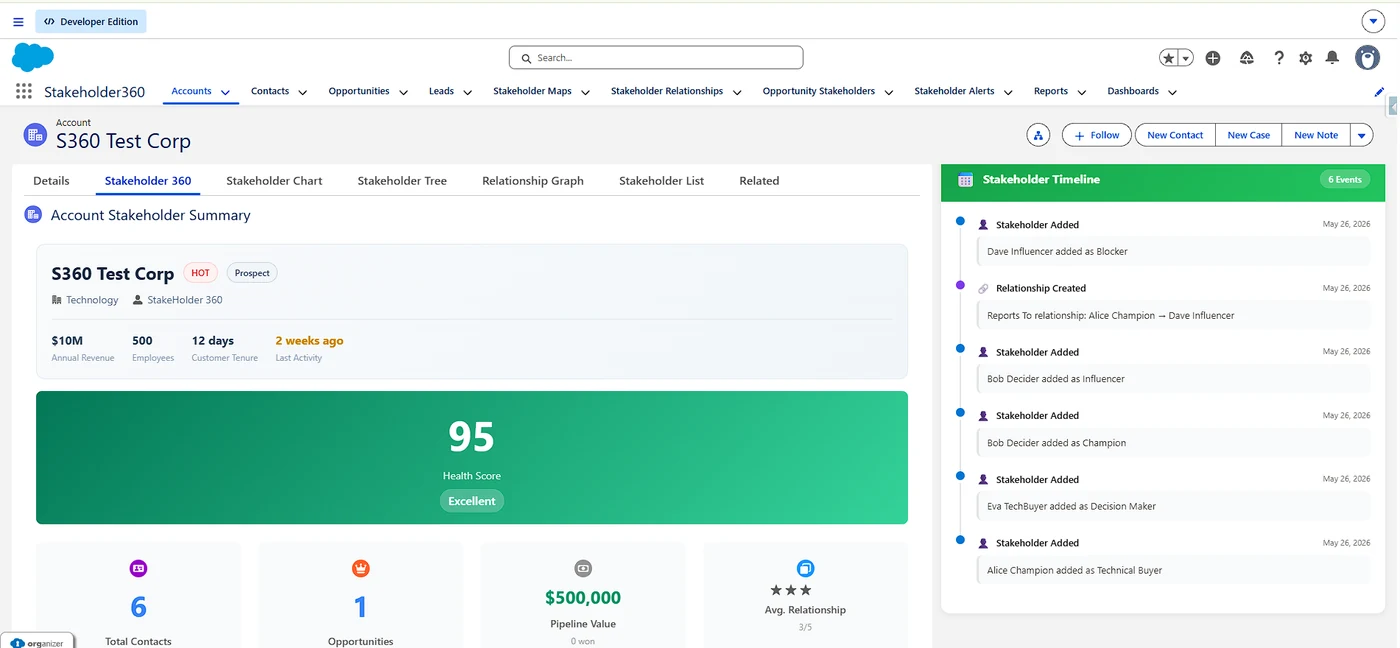This screenshot has width=1400, height=648.
Task: Switch to the Stakeholder Chart tab
Action: (x=274, y=181)
